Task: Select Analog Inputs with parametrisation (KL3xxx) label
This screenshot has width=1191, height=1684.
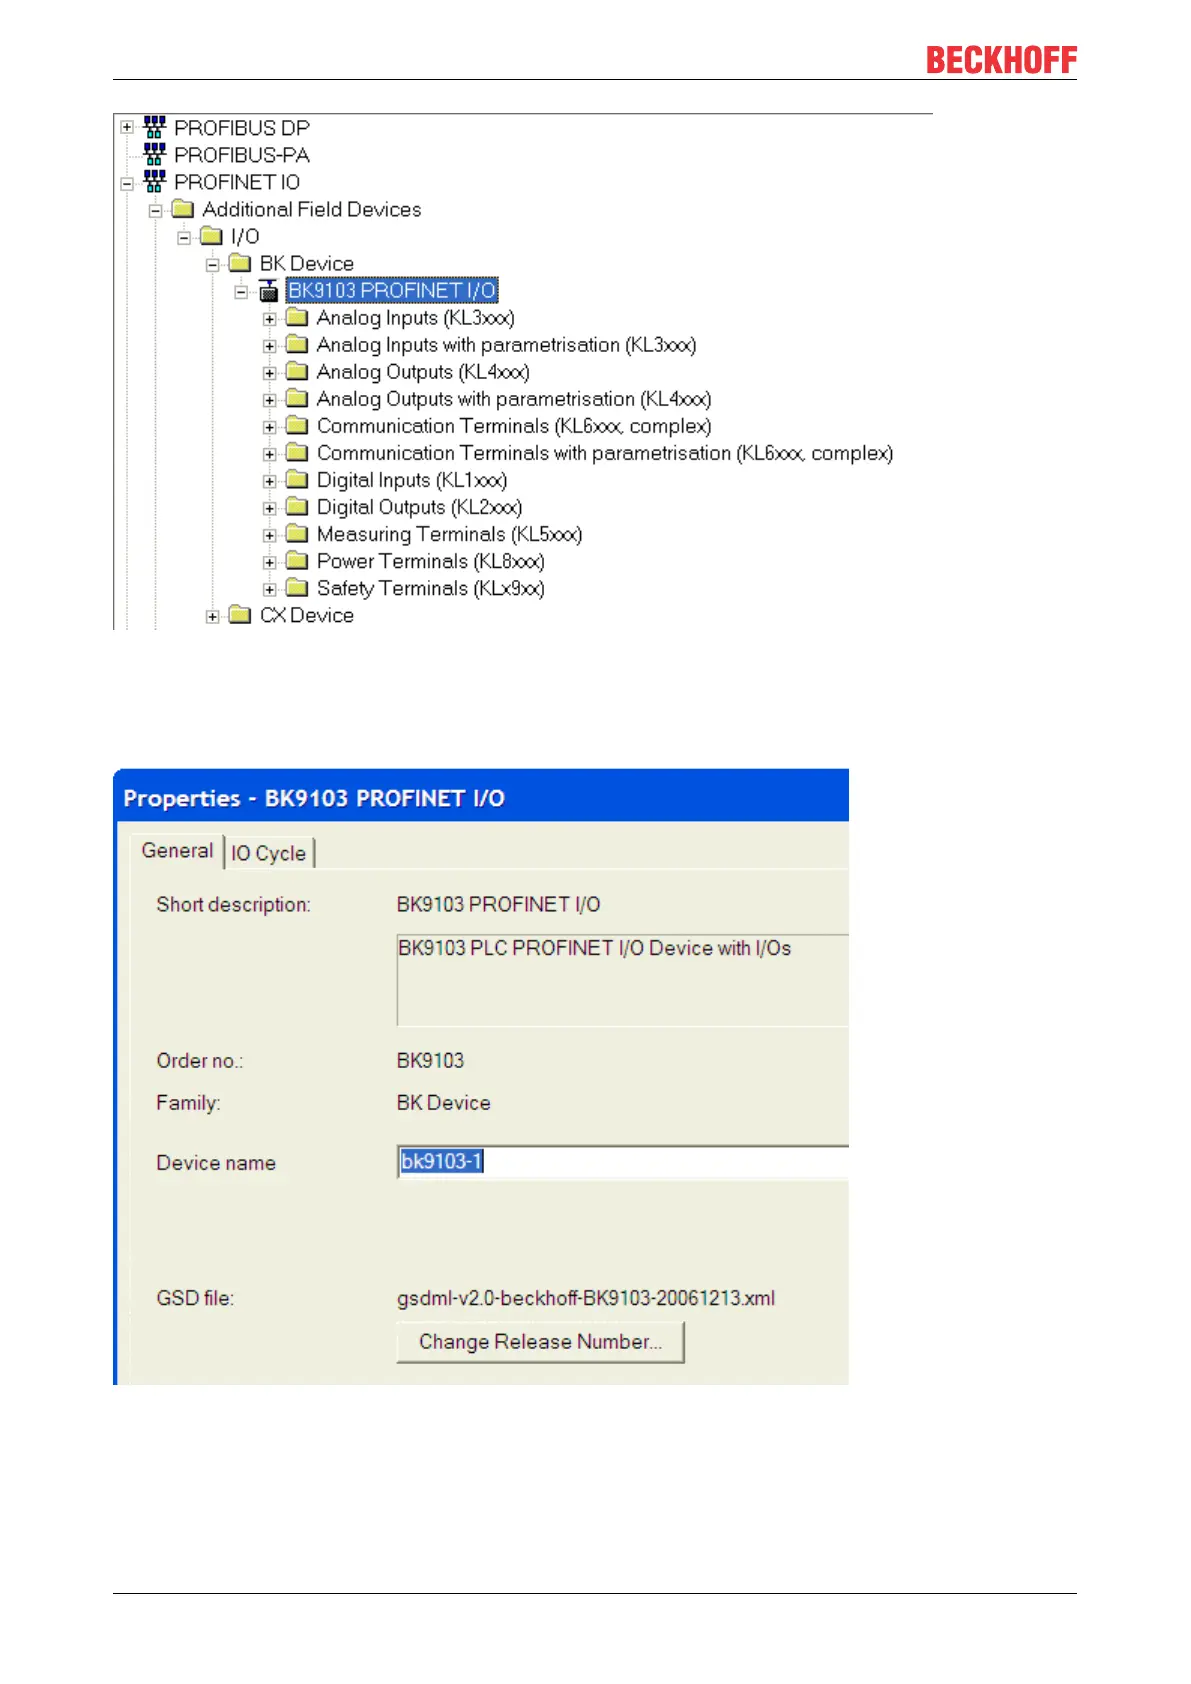Action: 506,345
